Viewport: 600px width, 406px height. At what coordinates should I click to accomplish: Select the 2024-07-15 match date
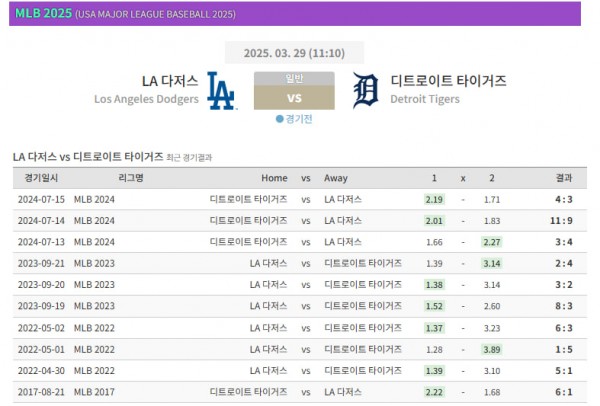point(40,200)
